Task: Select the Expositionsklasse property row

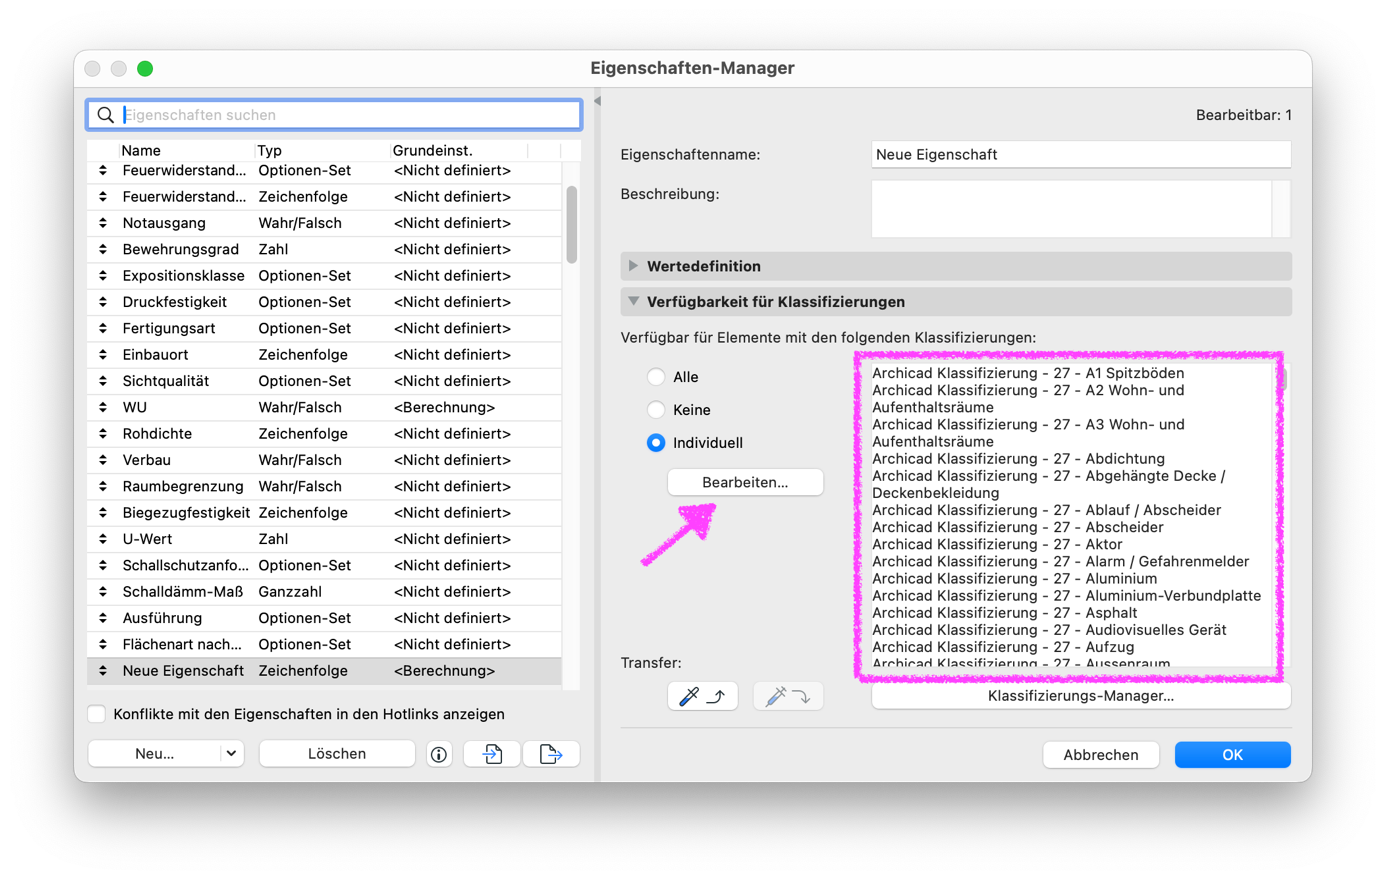Action: (x=324, y=276)
